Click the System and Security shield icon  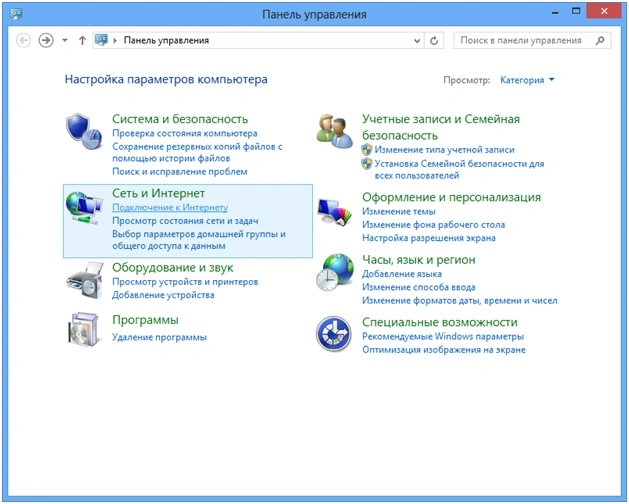pos(84,132)
